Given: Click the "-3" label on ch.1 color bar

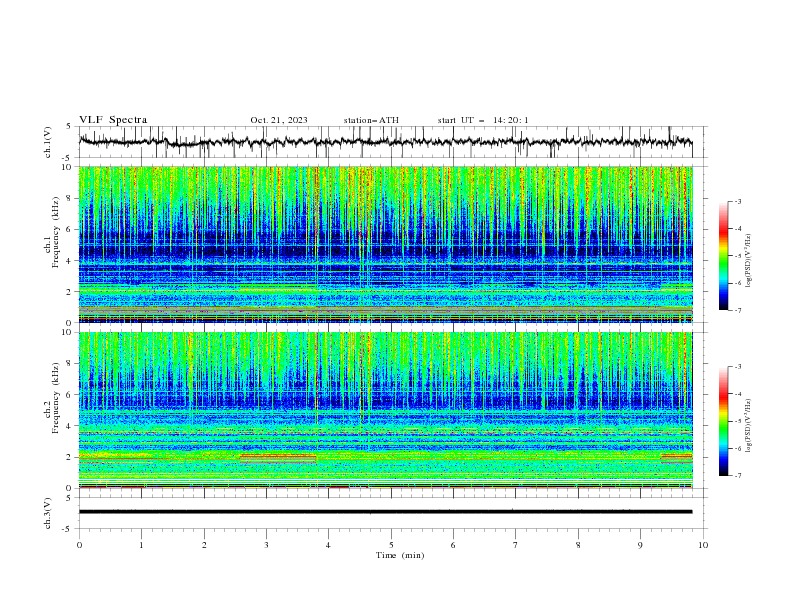Looking at the screenshot, I should [x=738, y=201].
